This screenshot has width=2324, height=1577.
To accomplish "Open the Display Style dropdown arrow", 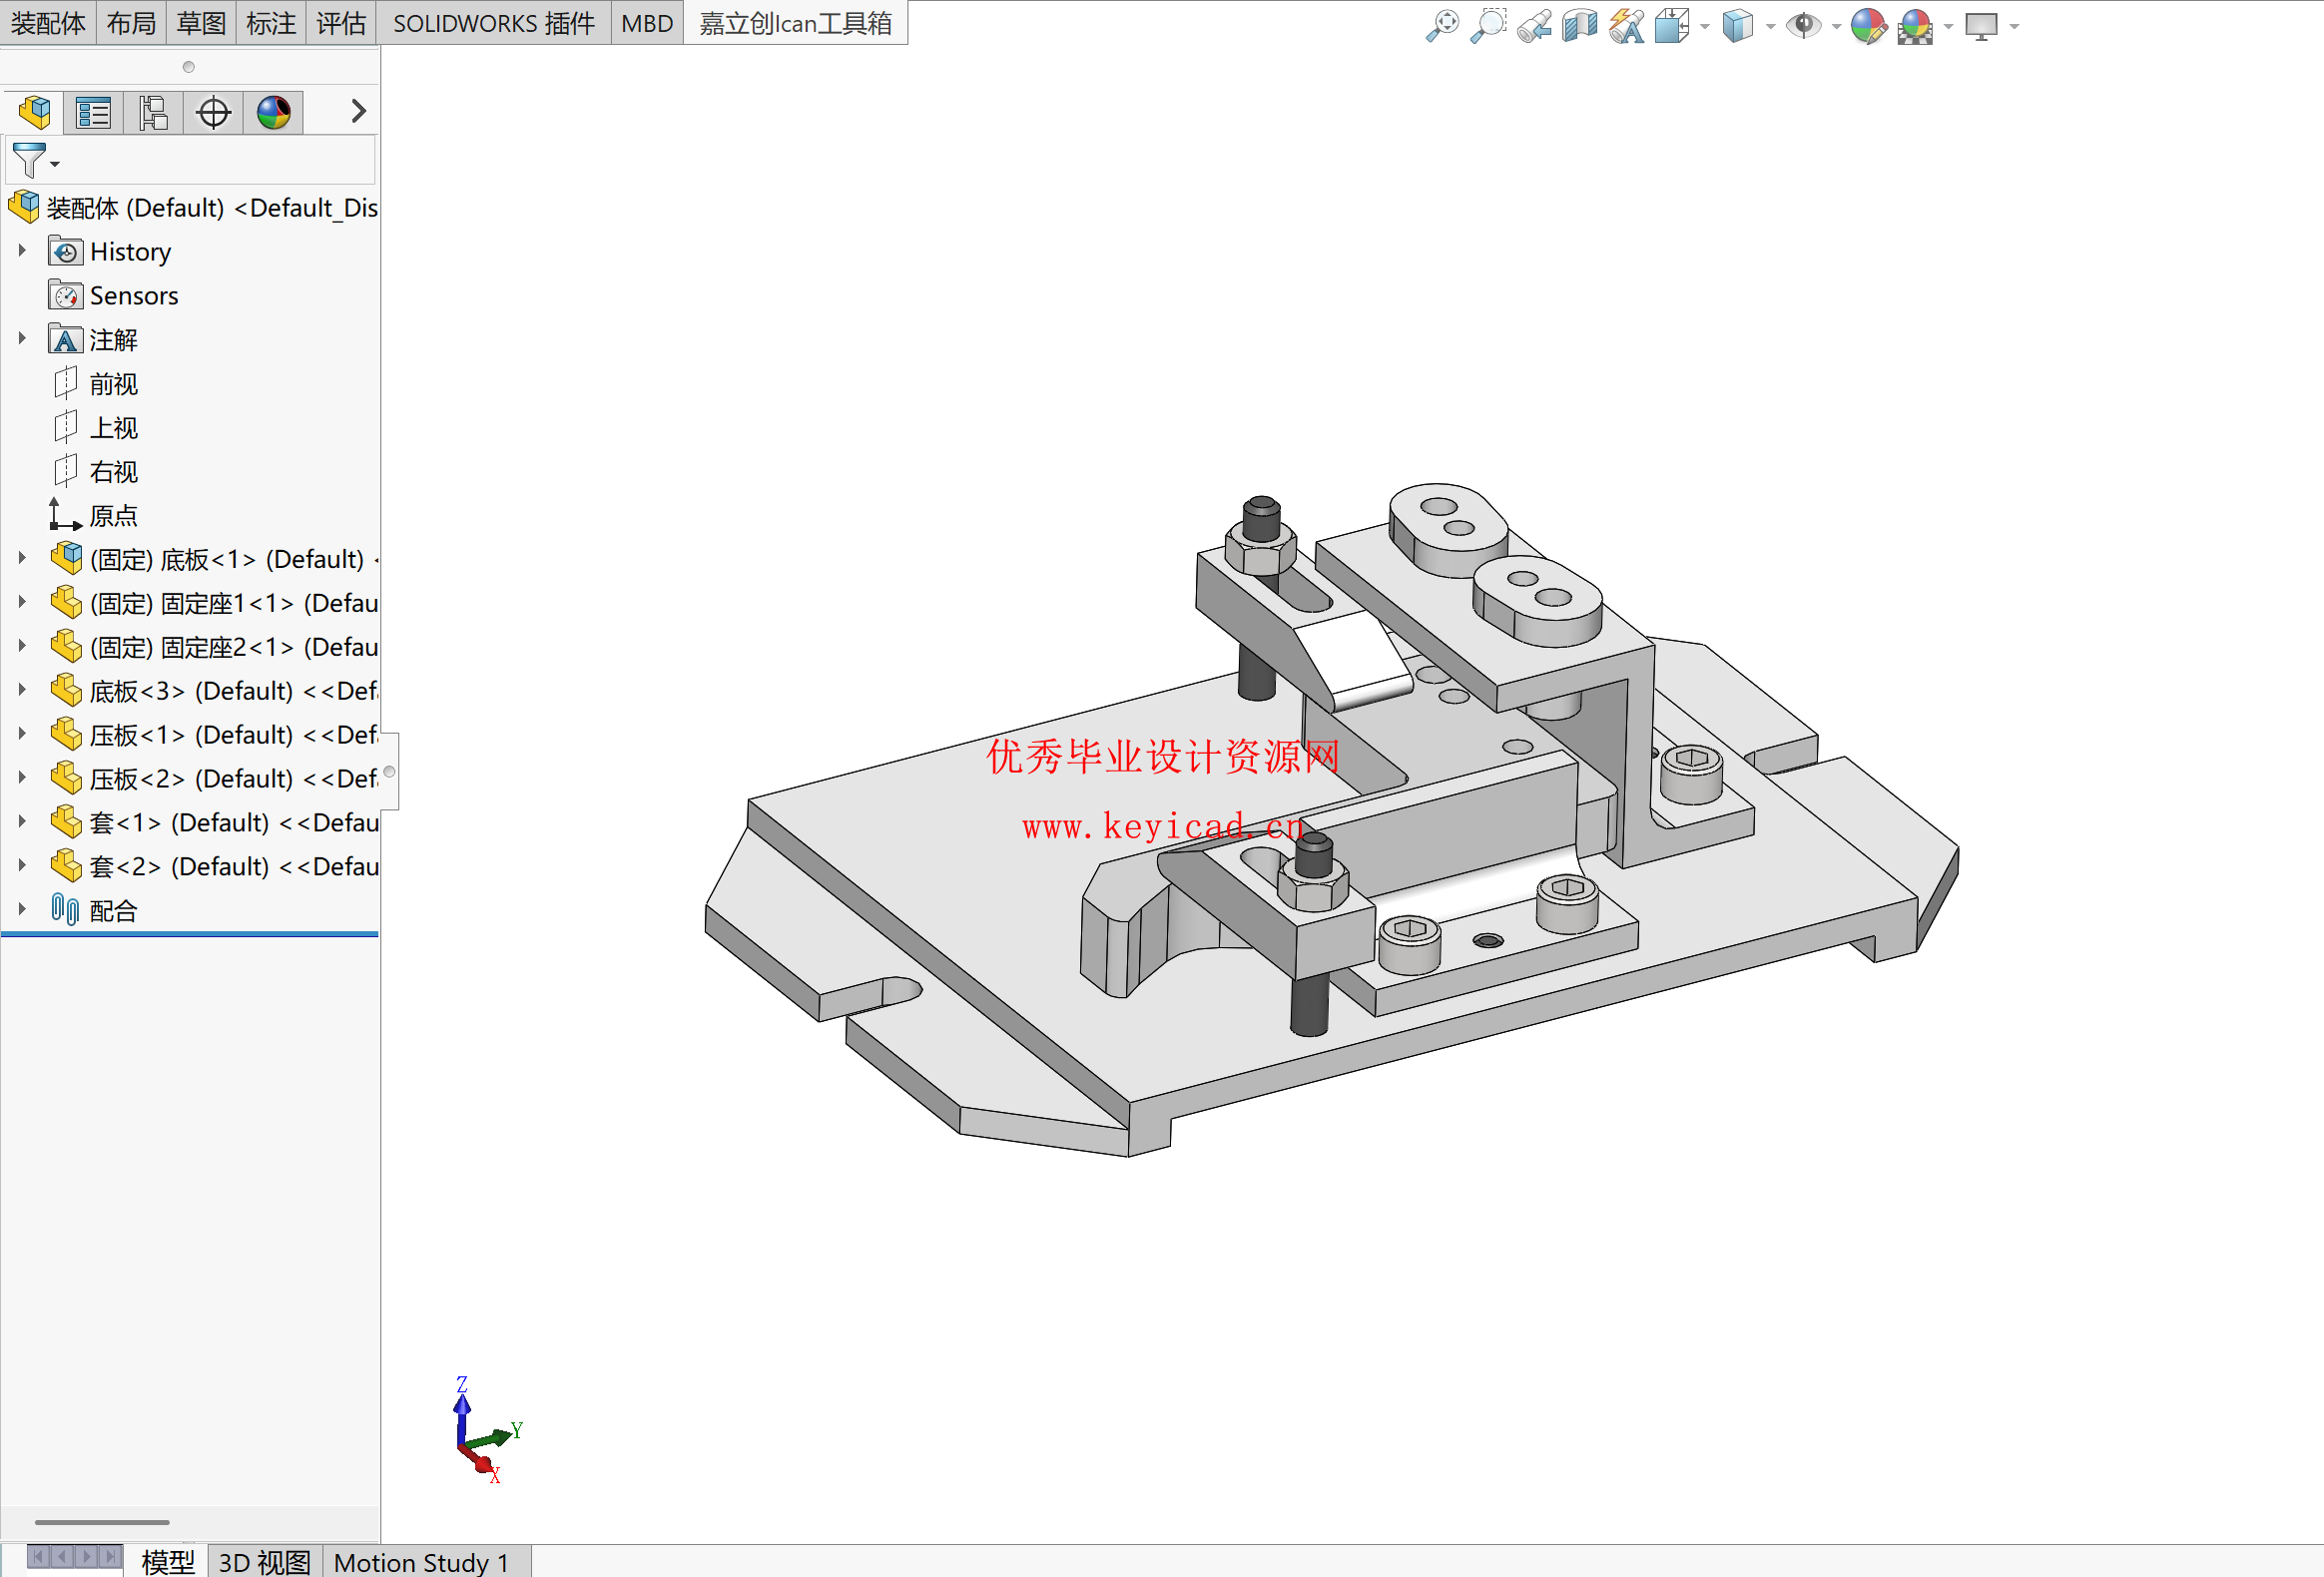I will tap(1771, 27).
